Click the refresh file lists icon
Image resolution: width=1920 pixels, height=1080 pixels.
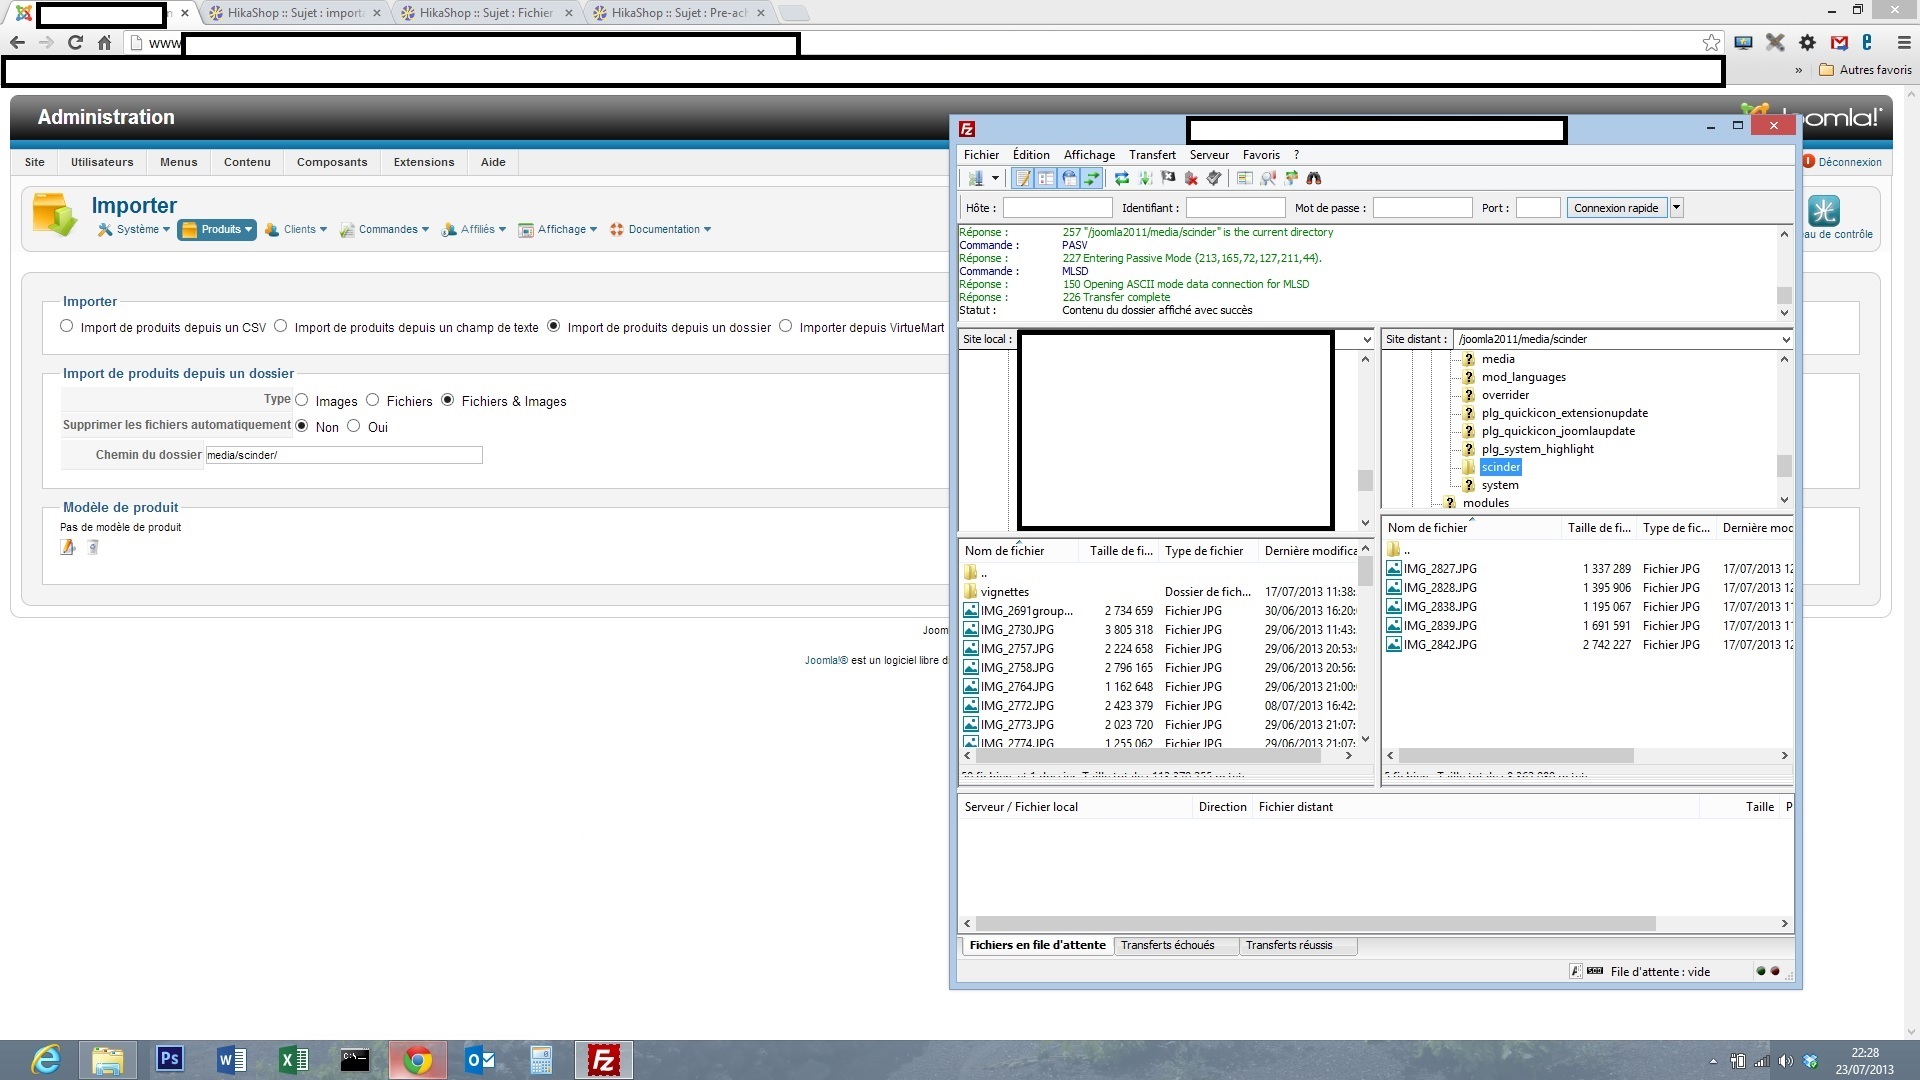1122,178
